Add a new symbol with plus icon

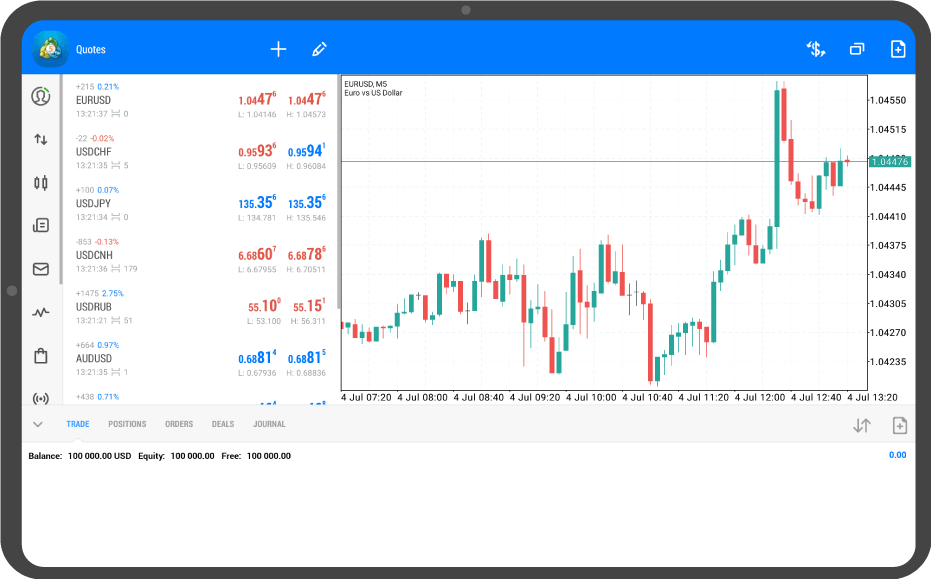click(x=278, y=49)
